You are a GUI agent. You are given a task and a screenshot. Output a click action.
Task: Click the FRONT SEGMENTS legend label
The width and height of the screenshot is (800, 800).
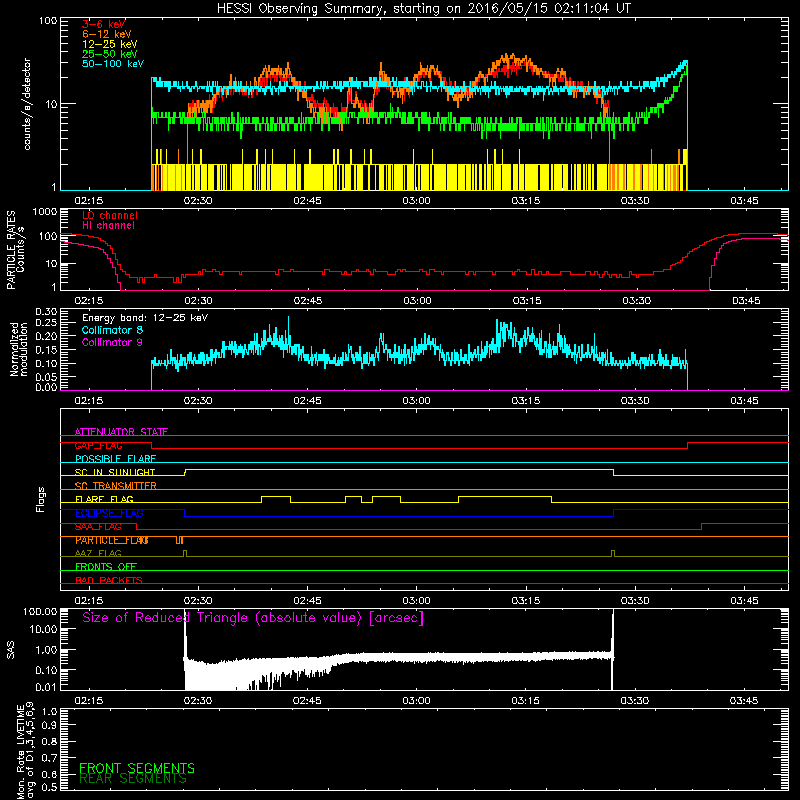137,768
